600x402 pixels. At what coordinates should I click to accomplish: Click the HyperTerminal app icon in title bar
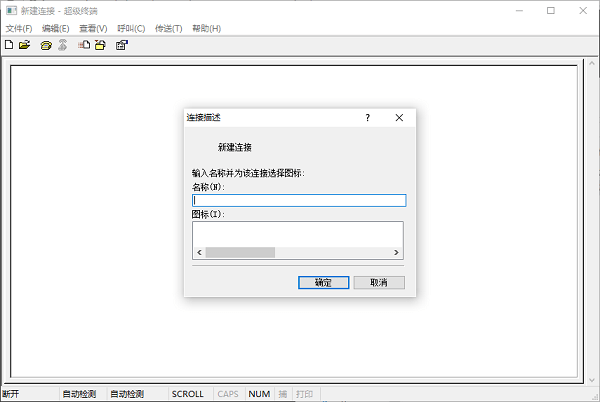click(11, 10)
